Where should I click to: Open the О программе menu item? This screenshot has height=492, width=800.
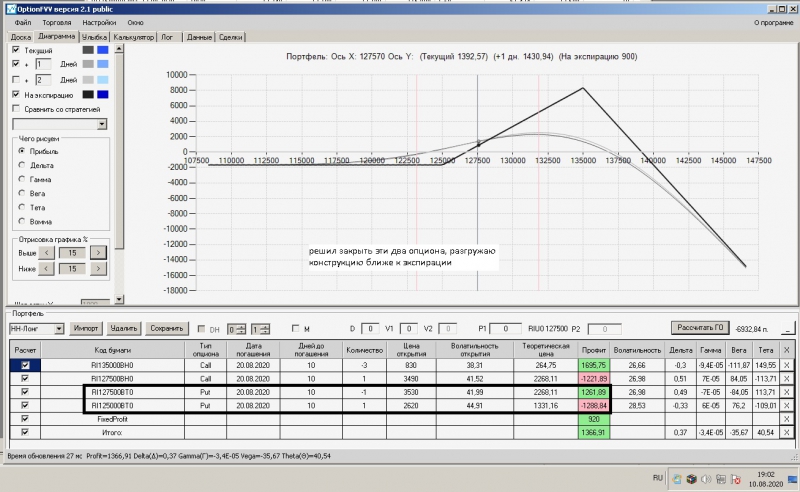click(773, 22)
